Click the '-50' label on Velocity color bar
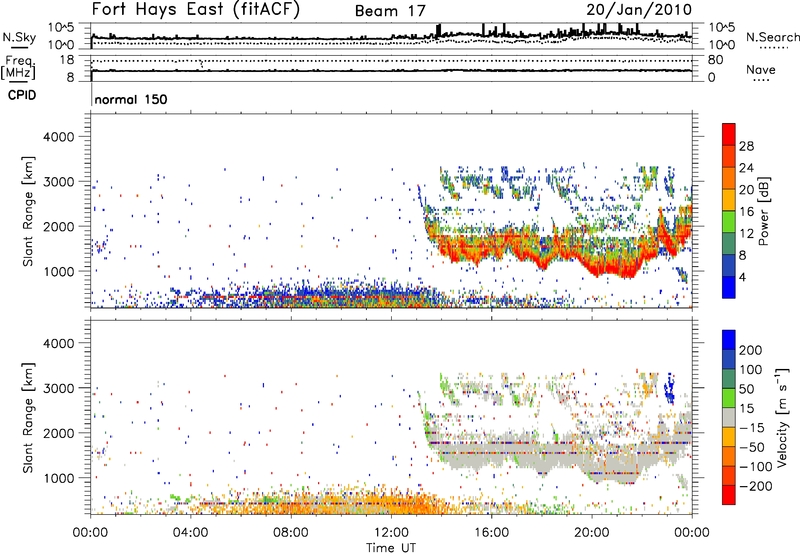This screenshot has height=554, width=800. point(751,447)
